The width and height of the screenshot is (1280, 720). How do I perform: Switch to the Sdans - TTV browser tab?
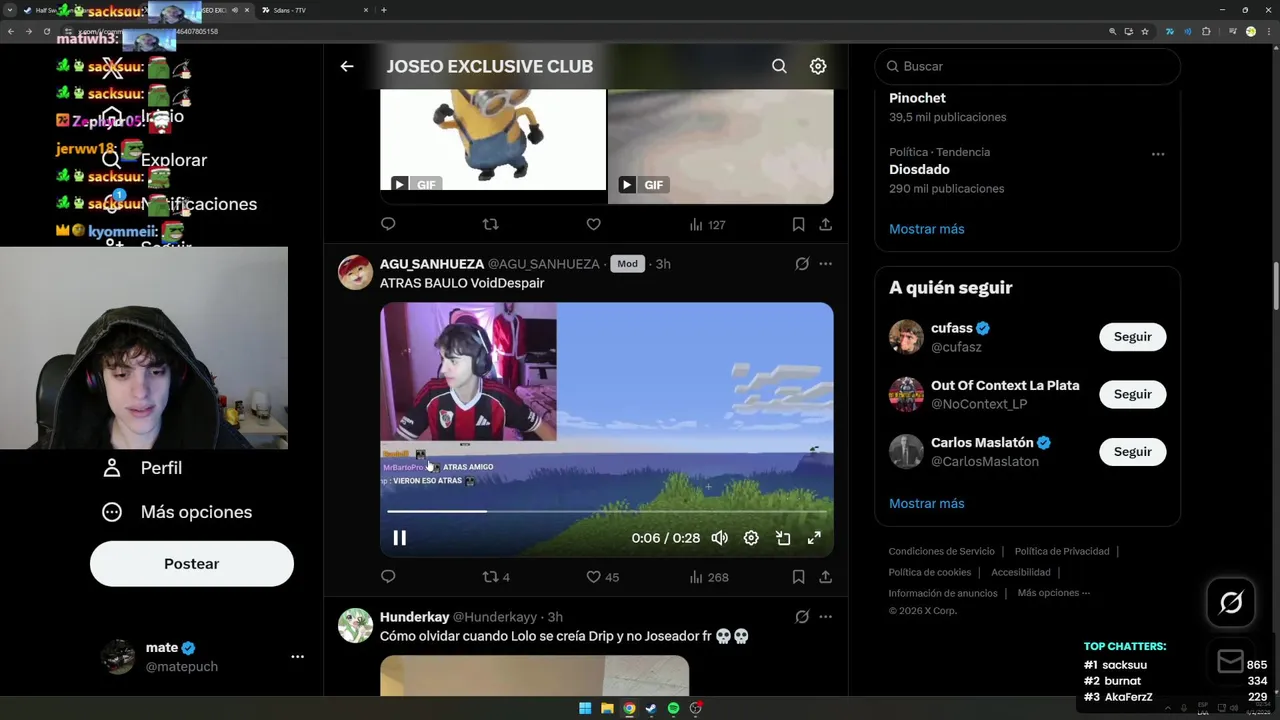pyautogui.click(x=312, y=10)
